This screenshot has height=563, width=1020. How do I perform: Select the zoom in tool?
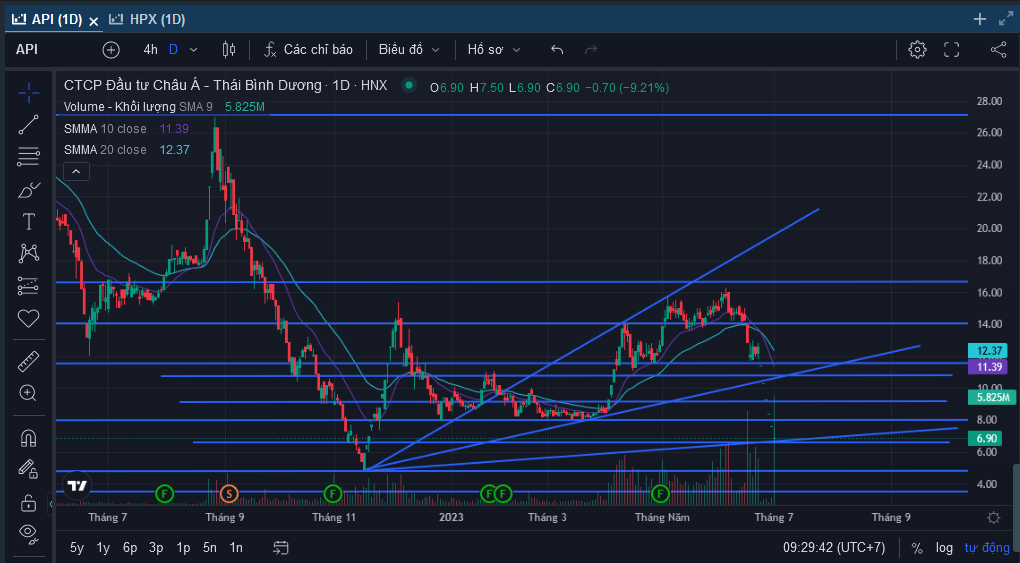point(29,393)
